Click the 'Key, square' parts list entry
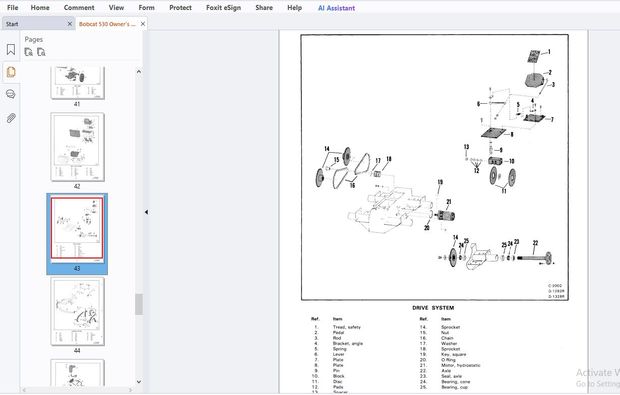This screenshot has height=395, width=620. coord(454,354)
